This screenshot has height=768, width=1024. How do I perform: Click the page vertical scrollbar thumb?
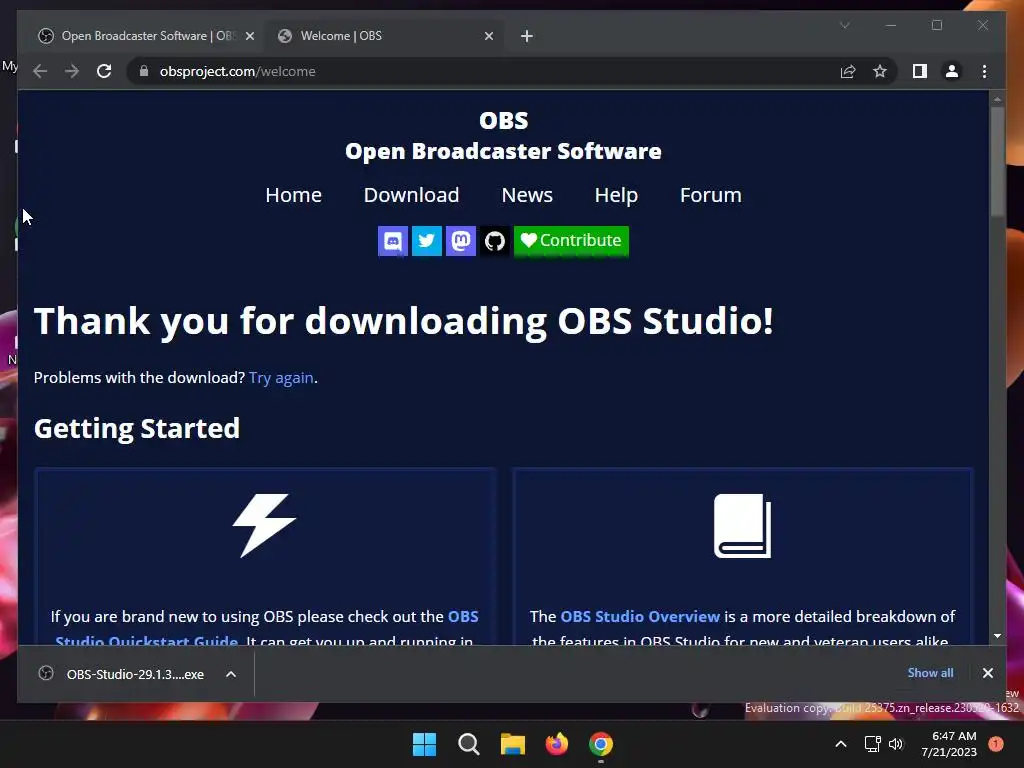(x=997, y=161)
